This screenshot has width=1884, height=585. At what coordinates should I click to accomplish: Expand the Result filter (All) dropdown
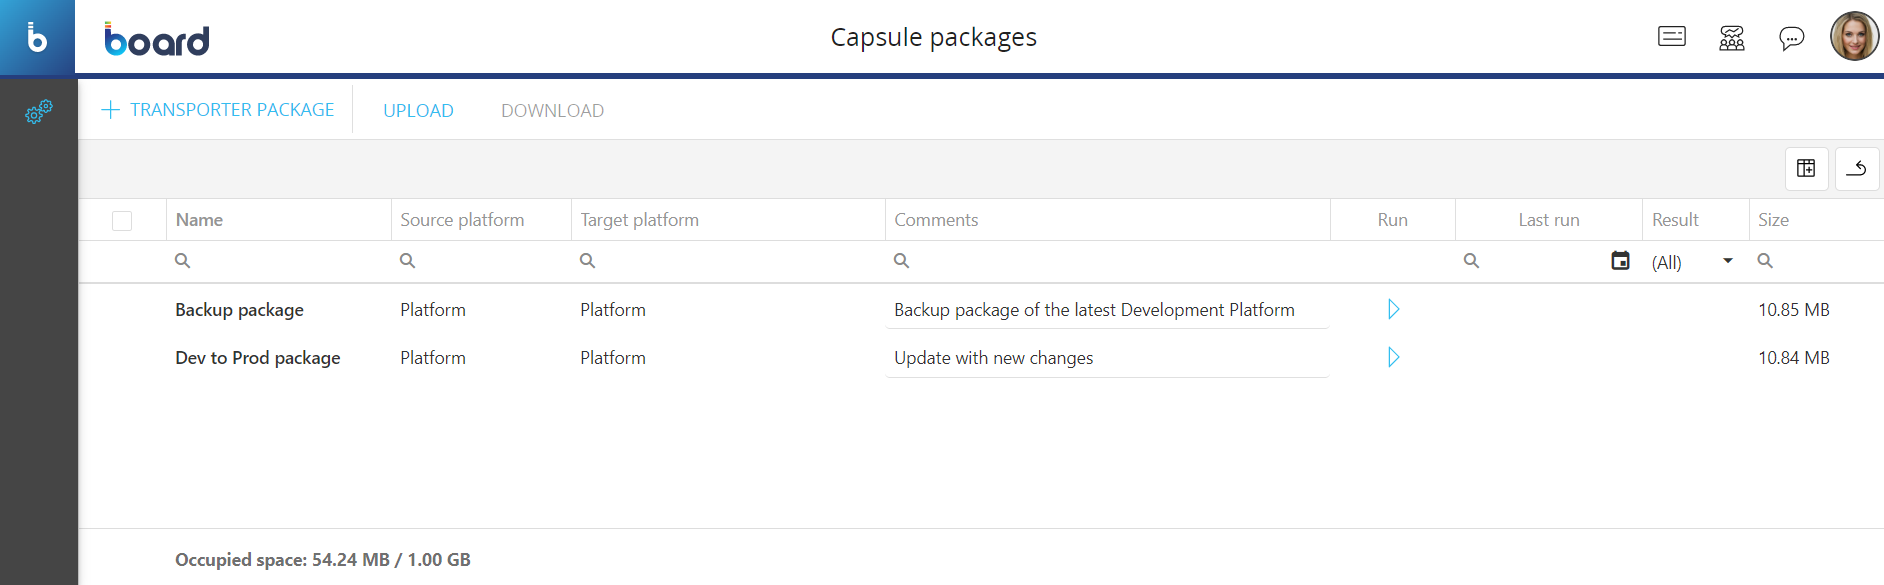1727,261
